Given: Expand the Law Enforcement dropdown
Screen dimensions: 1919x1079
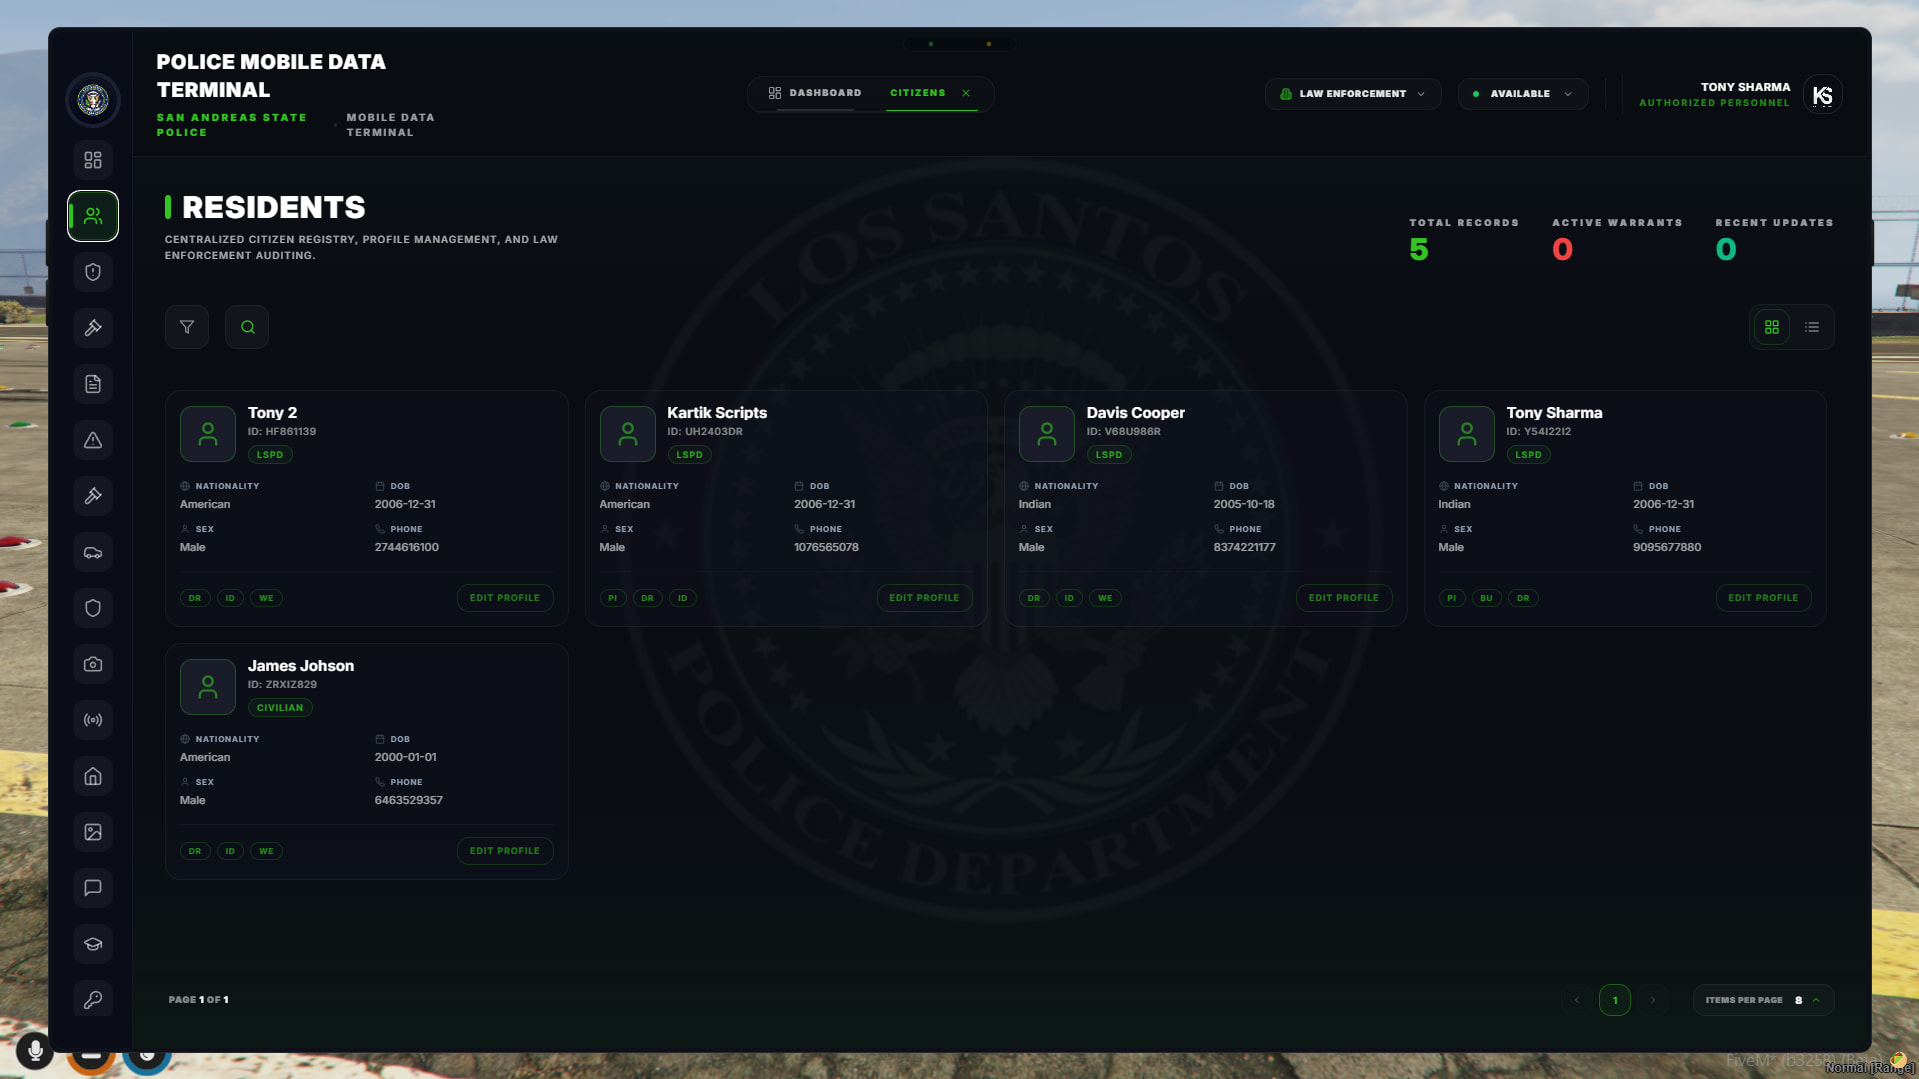Looking at the screenshot, I should pyautogui.click(x=1353, y=94).
